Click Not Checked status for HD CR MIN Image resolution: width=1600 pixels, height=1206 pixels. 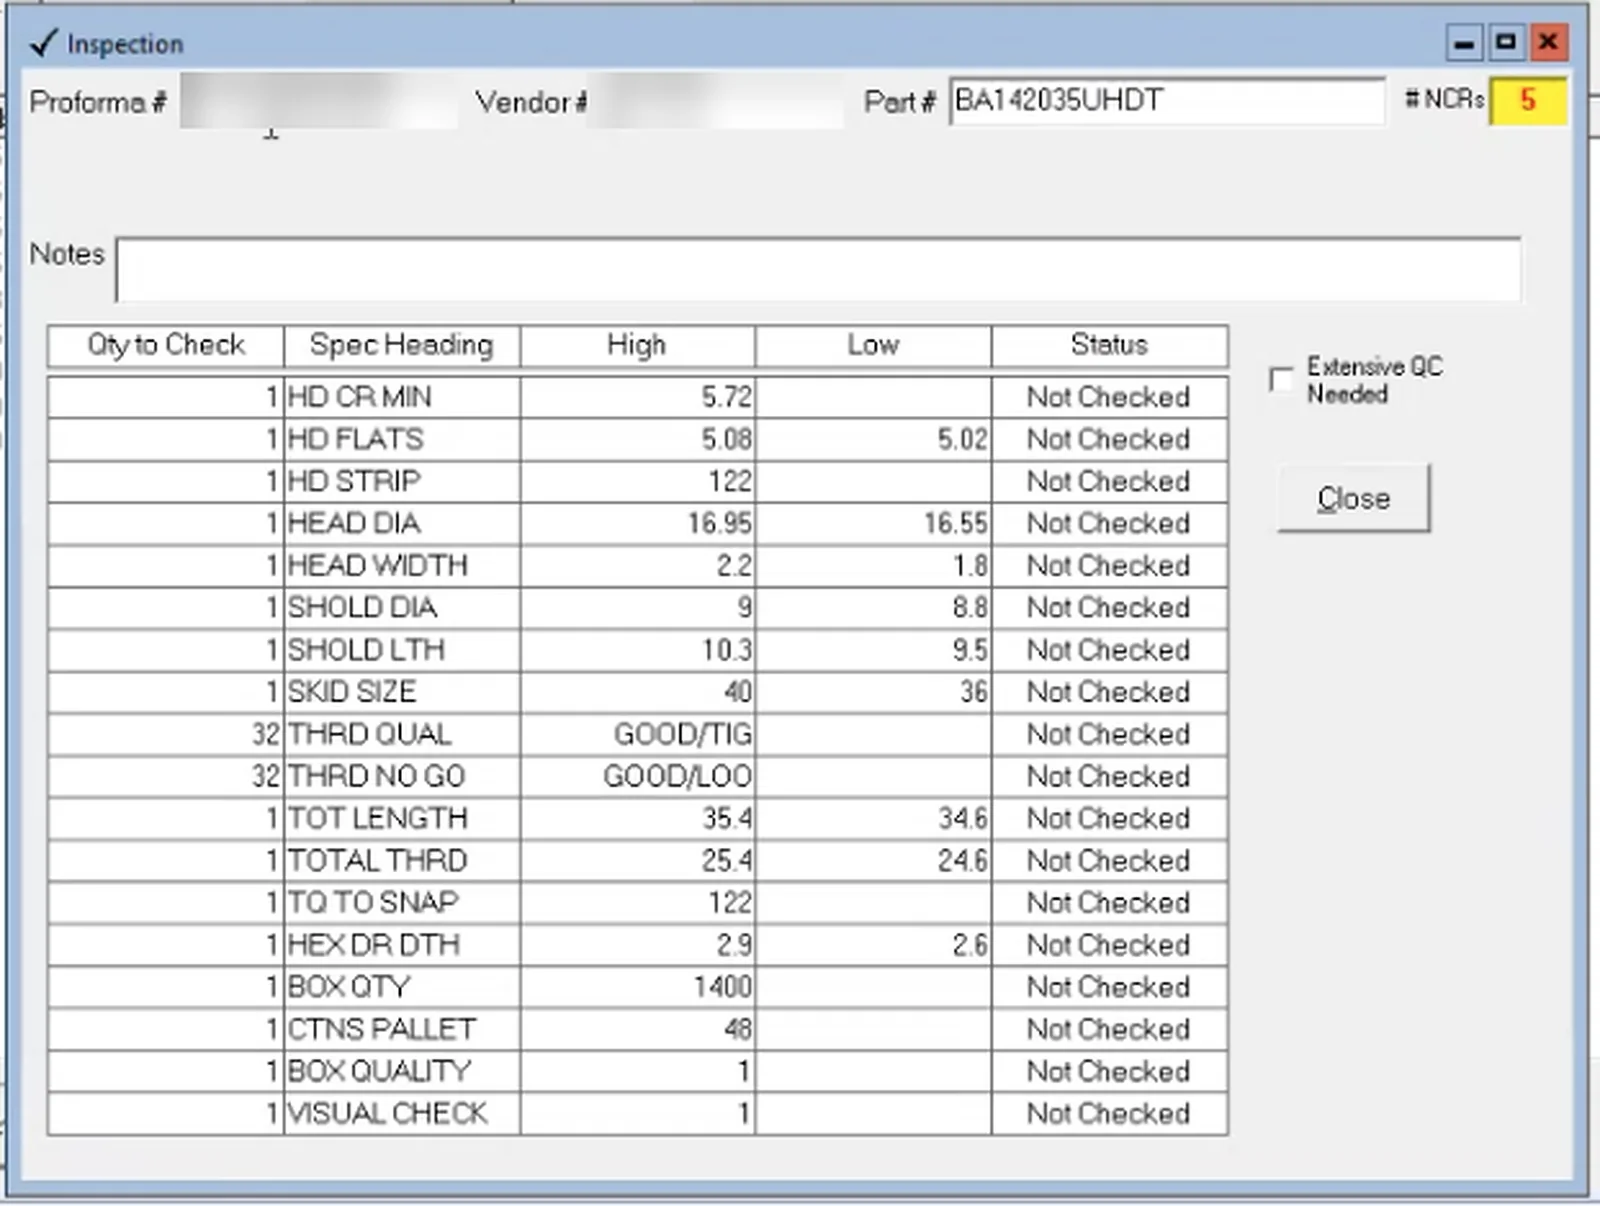click(x=1110, y=397)
